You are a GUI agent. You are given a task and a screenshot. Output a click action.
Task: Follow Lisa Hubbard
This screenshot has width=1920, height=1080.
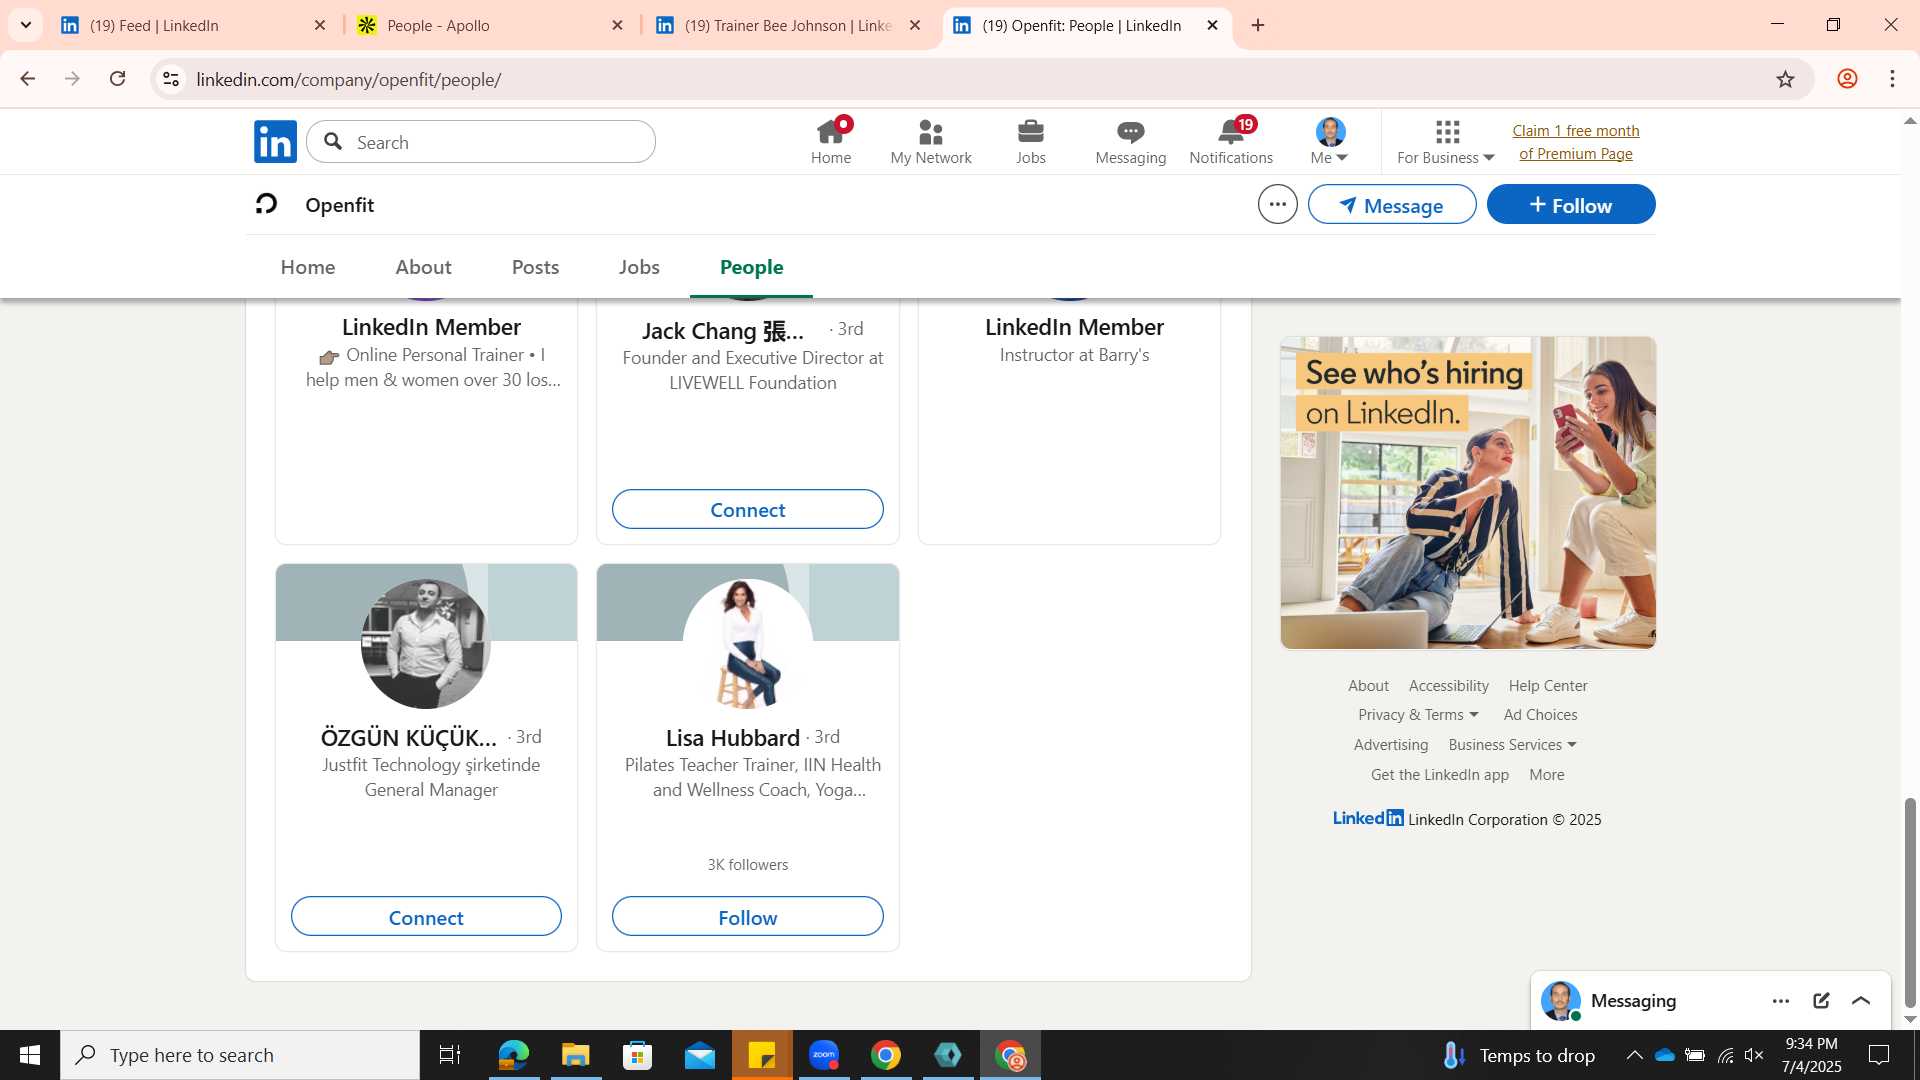point(747,917)
